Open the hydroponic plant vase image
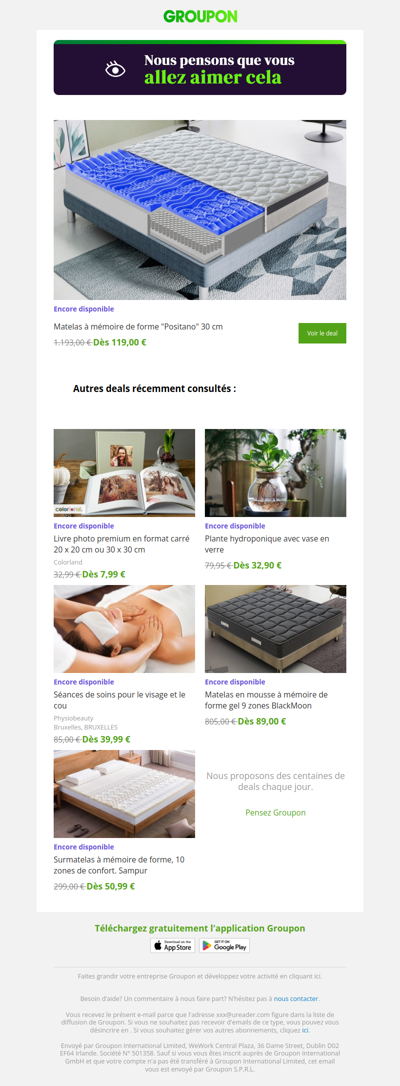The image size is (400, 1086). pyautogui.click(x=275, y=472)
